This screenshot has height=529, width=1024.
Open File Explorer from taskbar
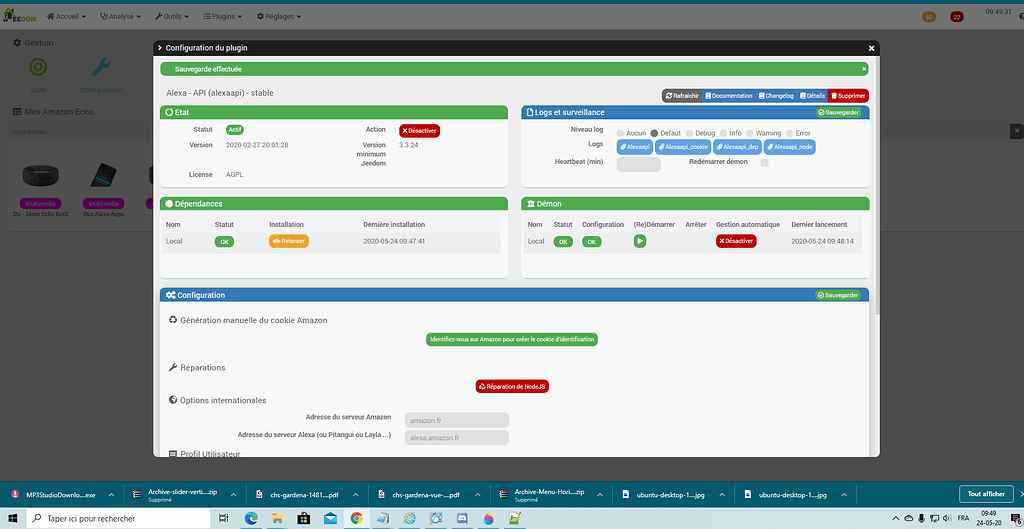coord(277,518)
